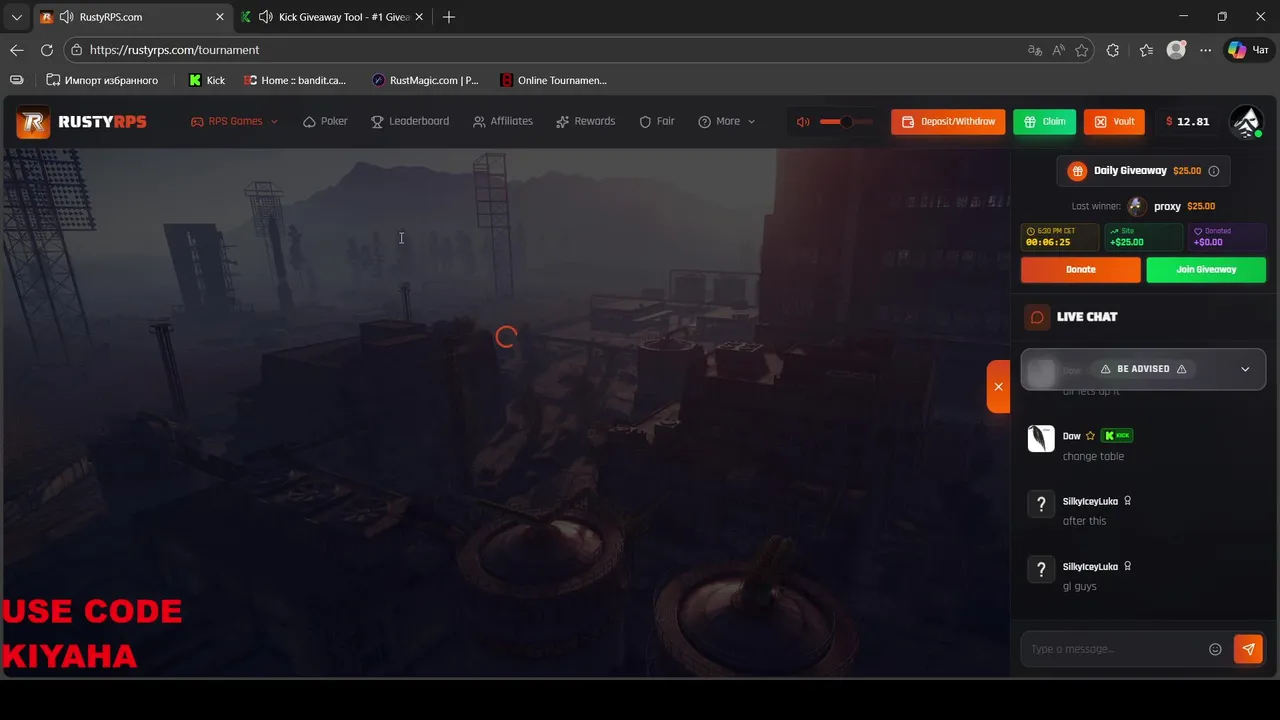
Task: Collapse the chat panel with orange X tab
Action: coord(998,386)
